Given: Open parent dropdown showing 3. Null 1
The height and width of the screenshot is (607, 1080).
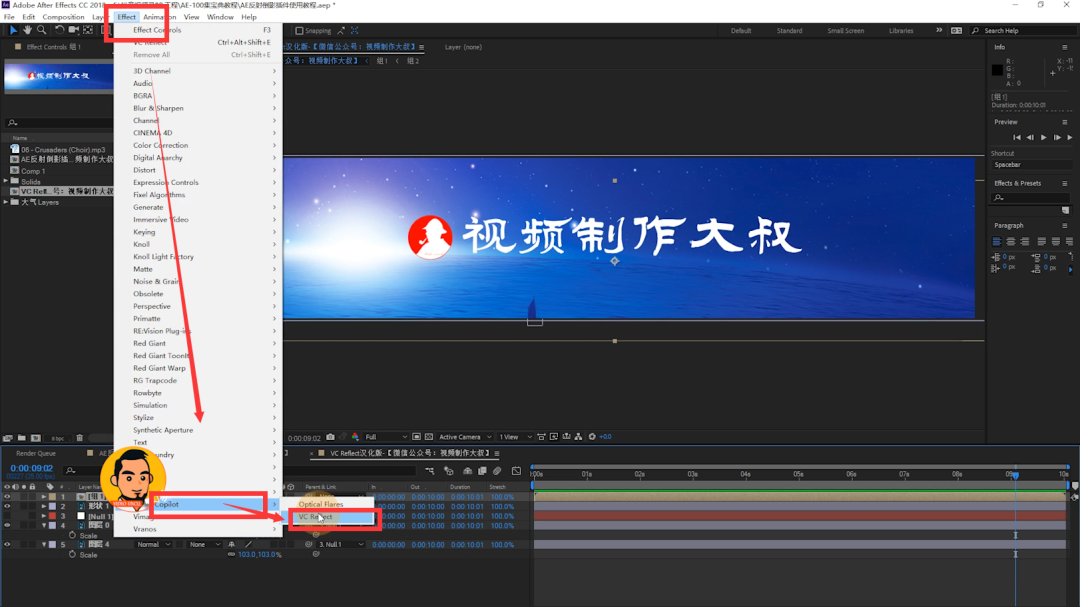Looking at the screenshot, I should click(x=340, y=544).
